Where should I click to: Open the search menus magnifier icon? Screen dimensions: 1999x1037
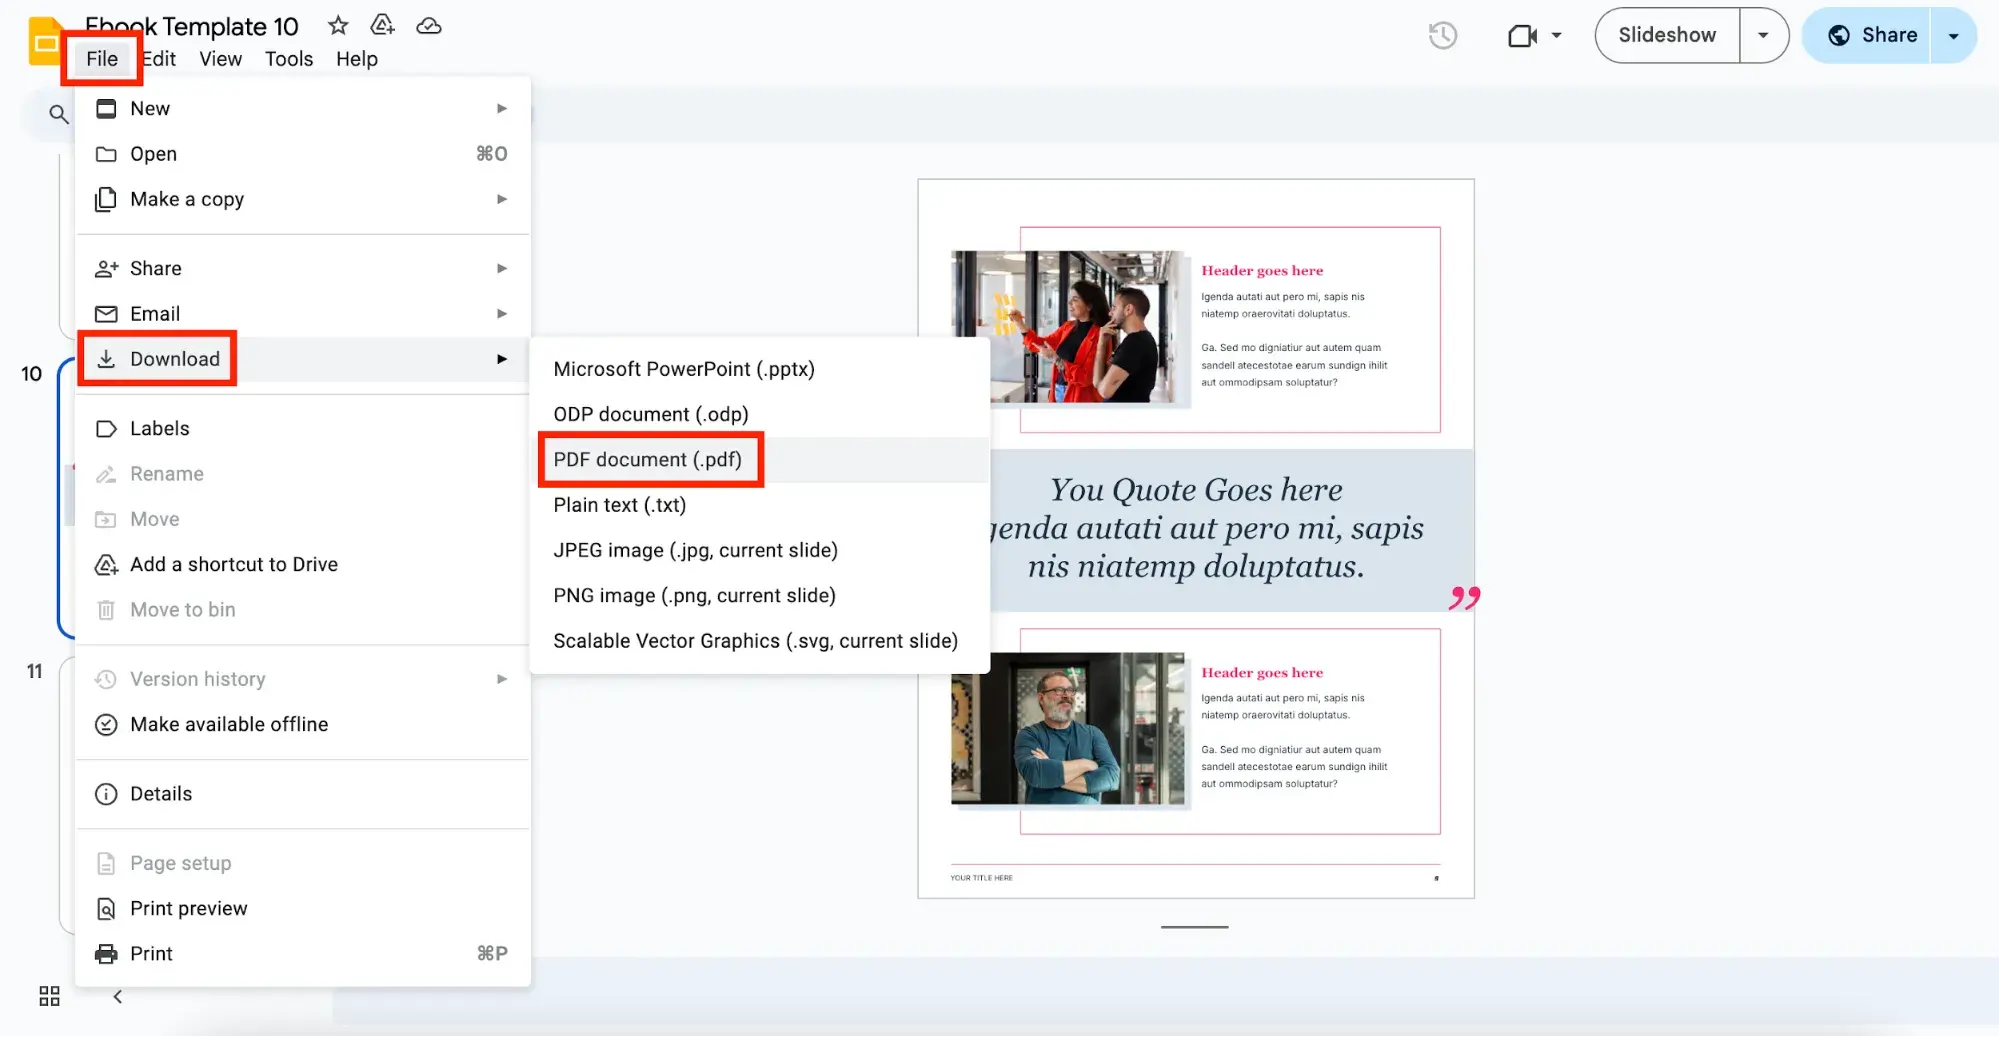click(59, 114)
